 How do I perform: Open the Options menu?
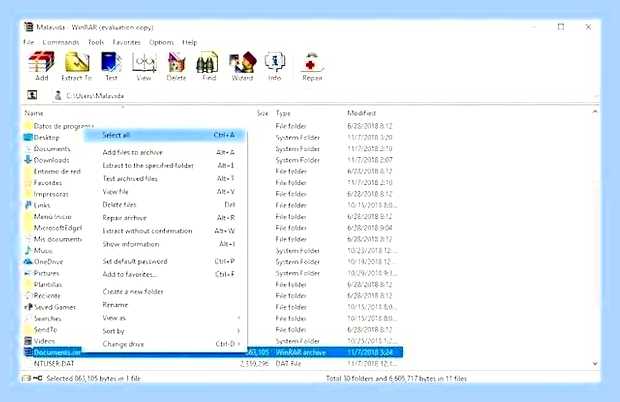pyautogui.click(x=161, y=42)
